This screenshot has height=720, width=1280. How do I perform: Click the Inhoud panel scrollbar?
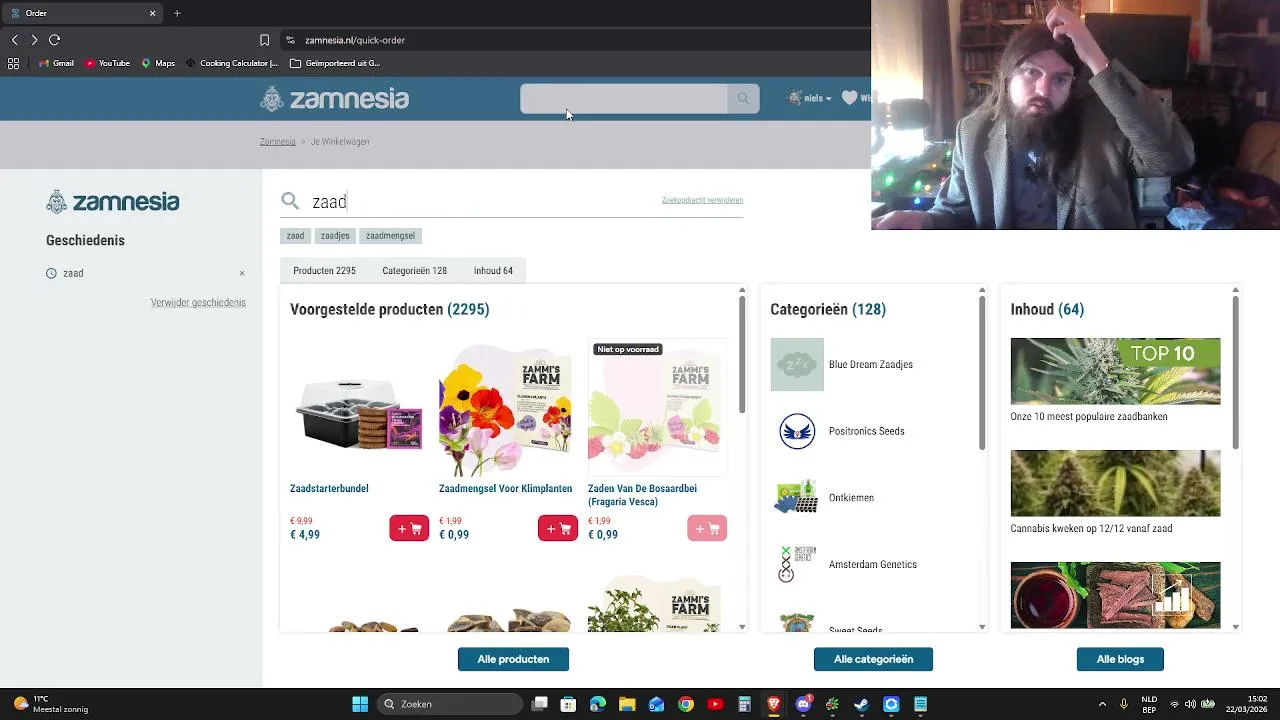tap(1236, 373)
